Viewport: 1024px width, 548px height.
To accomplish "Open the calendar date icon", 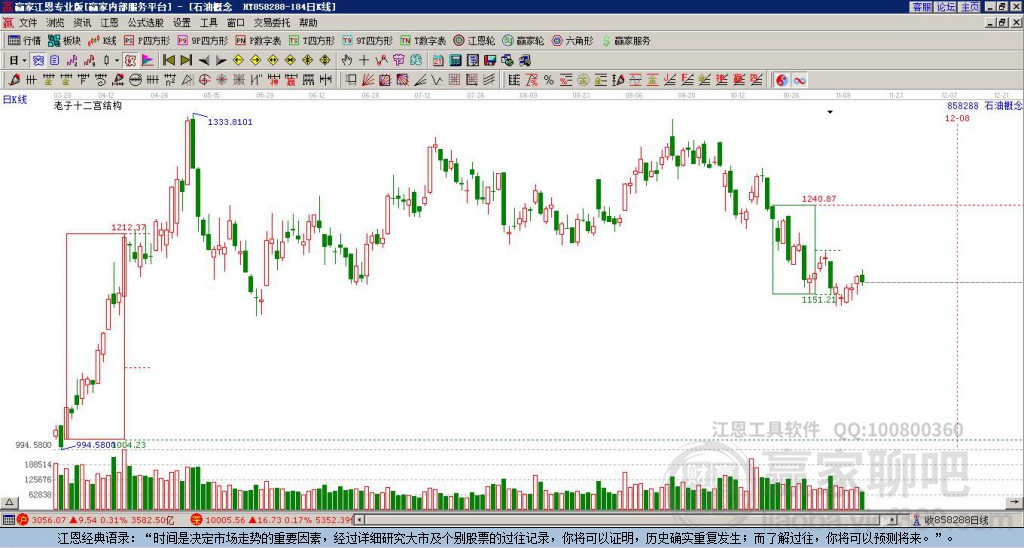I will click(438, 60).
